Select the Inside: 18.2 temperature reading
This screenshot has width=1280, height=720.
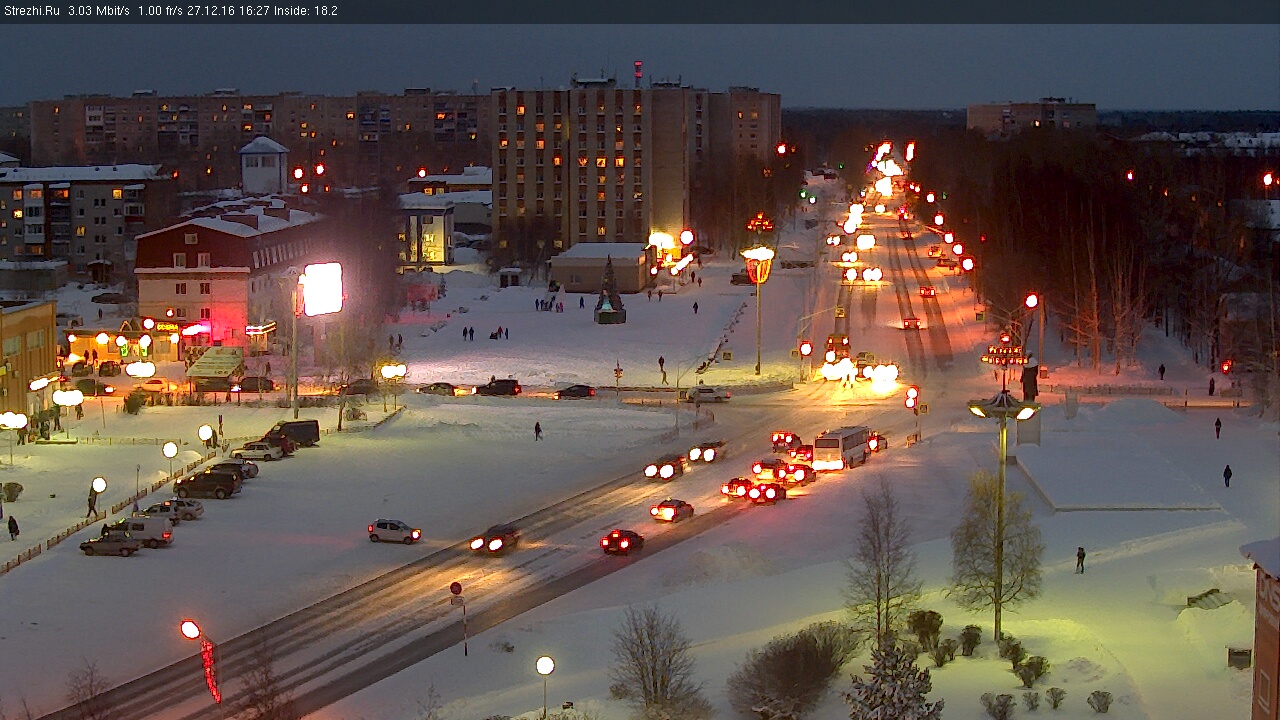click(x=306, y=11)
